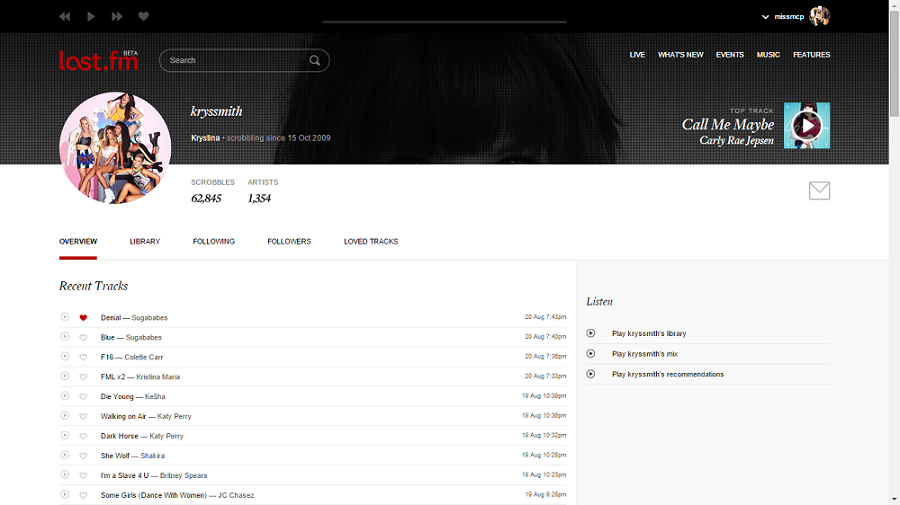This screenshot has height=505, width=900.
Task: Open Shakira artist link
Action: 152,456
